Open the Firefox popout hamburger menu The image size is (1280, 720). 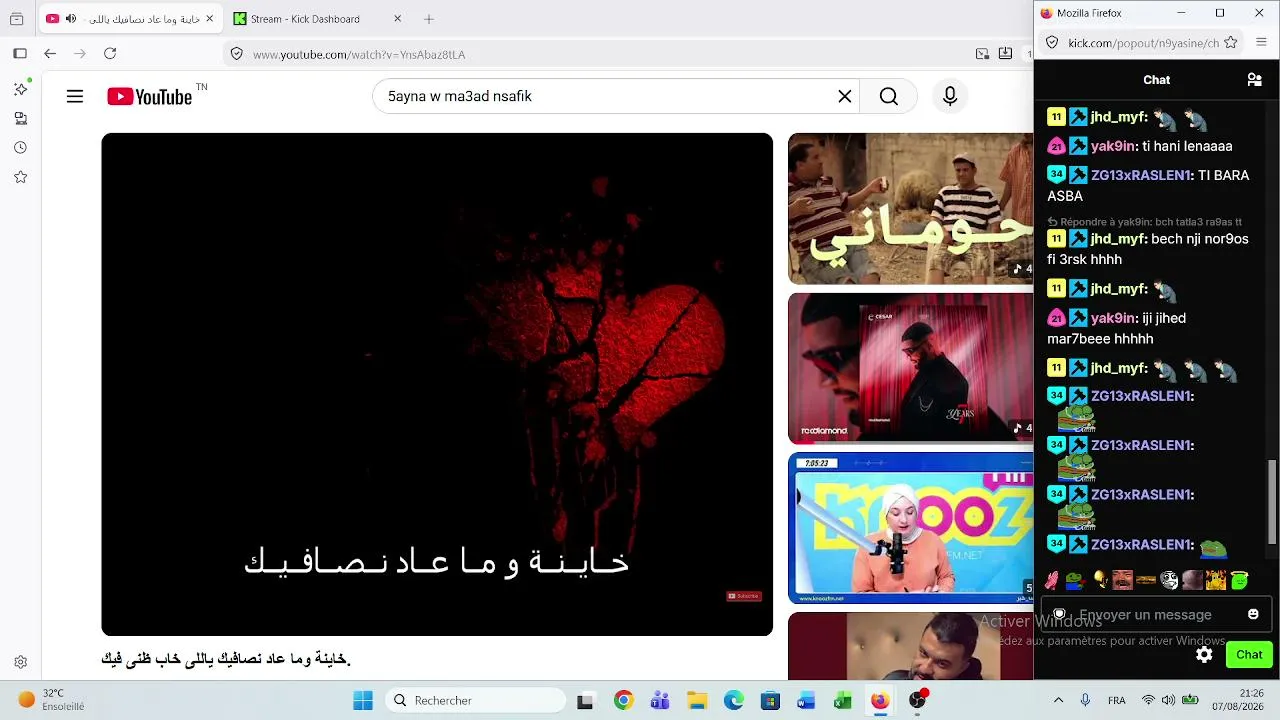(x=1261, y=43)
